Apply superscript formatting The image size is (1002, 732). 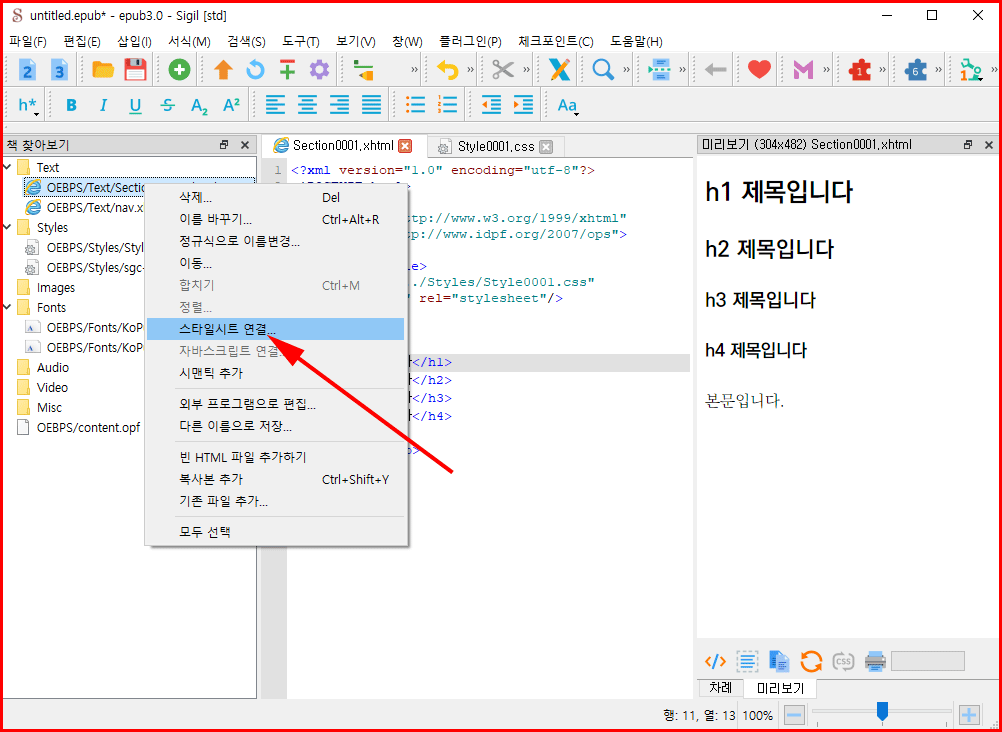[231, 105]
